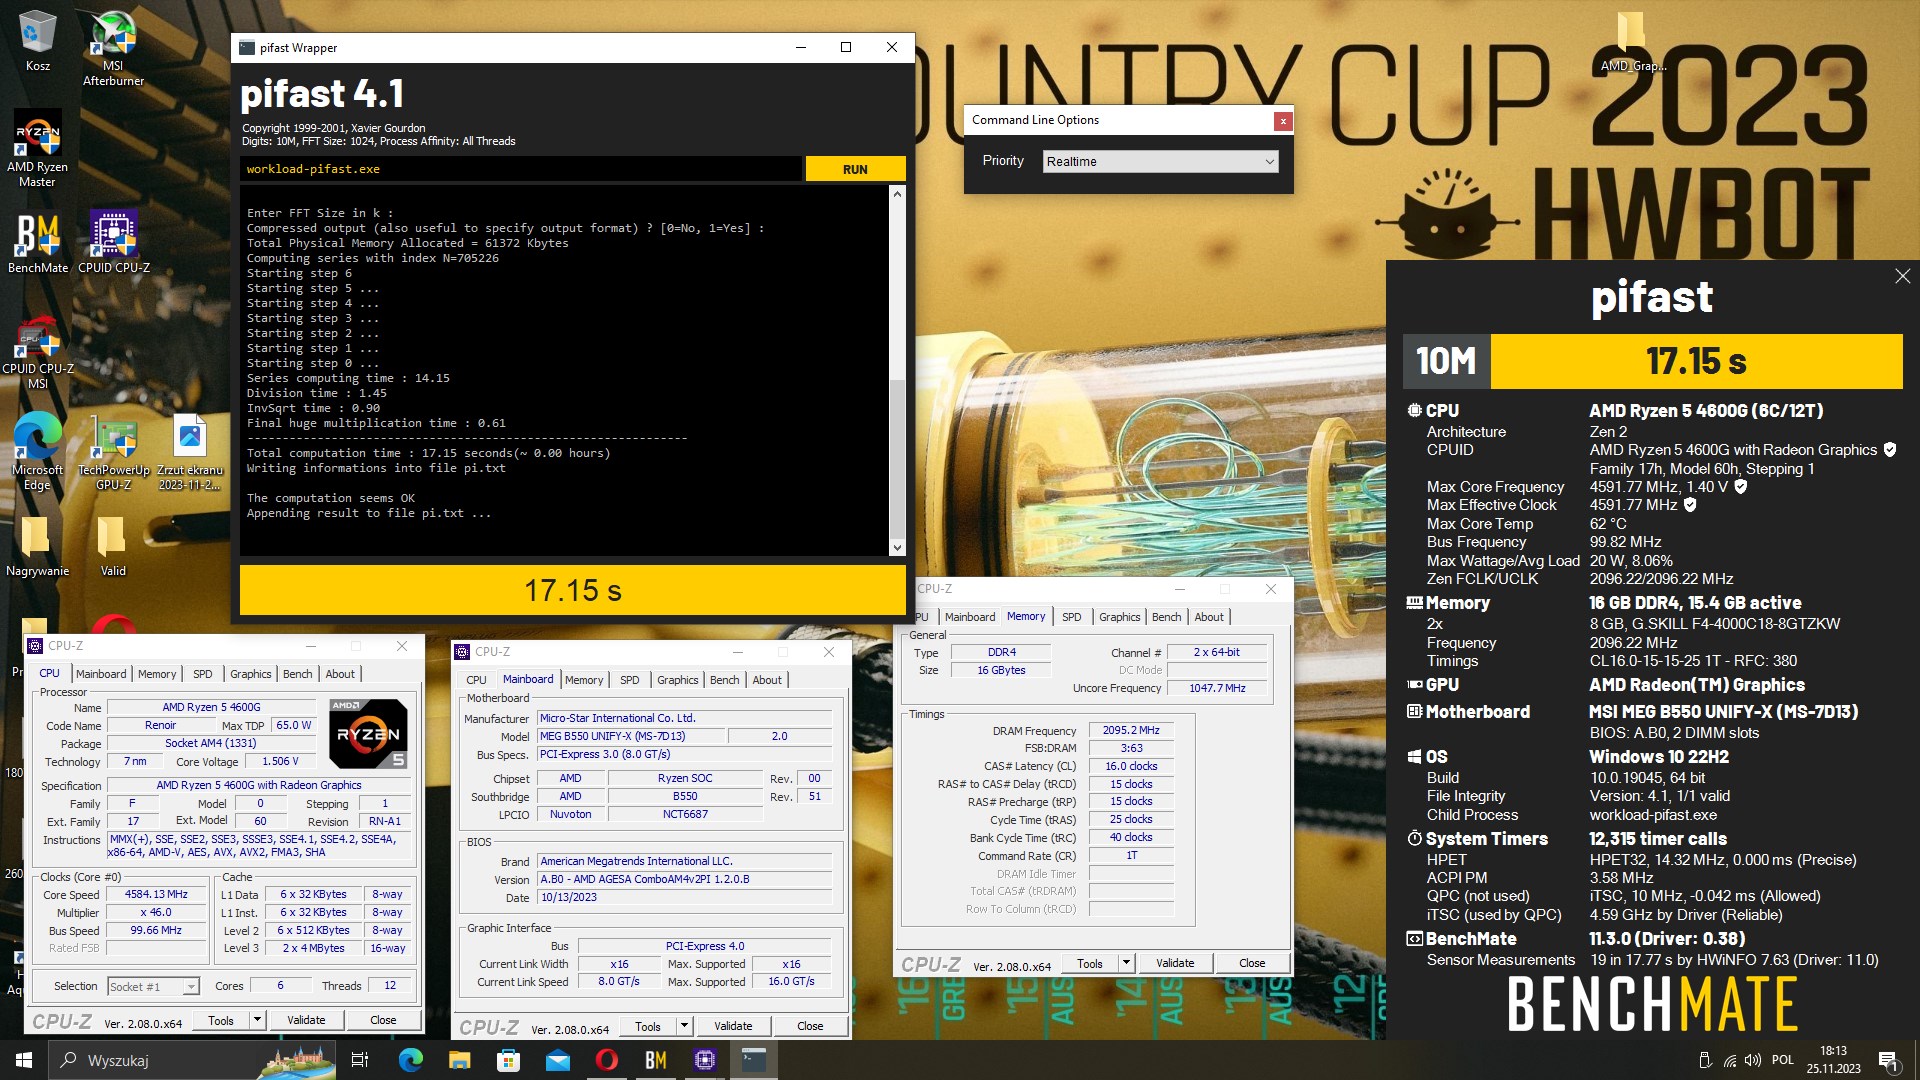Viewport: 1920px width, 1080px height.
Task: Click Validate in the CPU tab CPU-Z window
Action: (x=306, y=1020)
